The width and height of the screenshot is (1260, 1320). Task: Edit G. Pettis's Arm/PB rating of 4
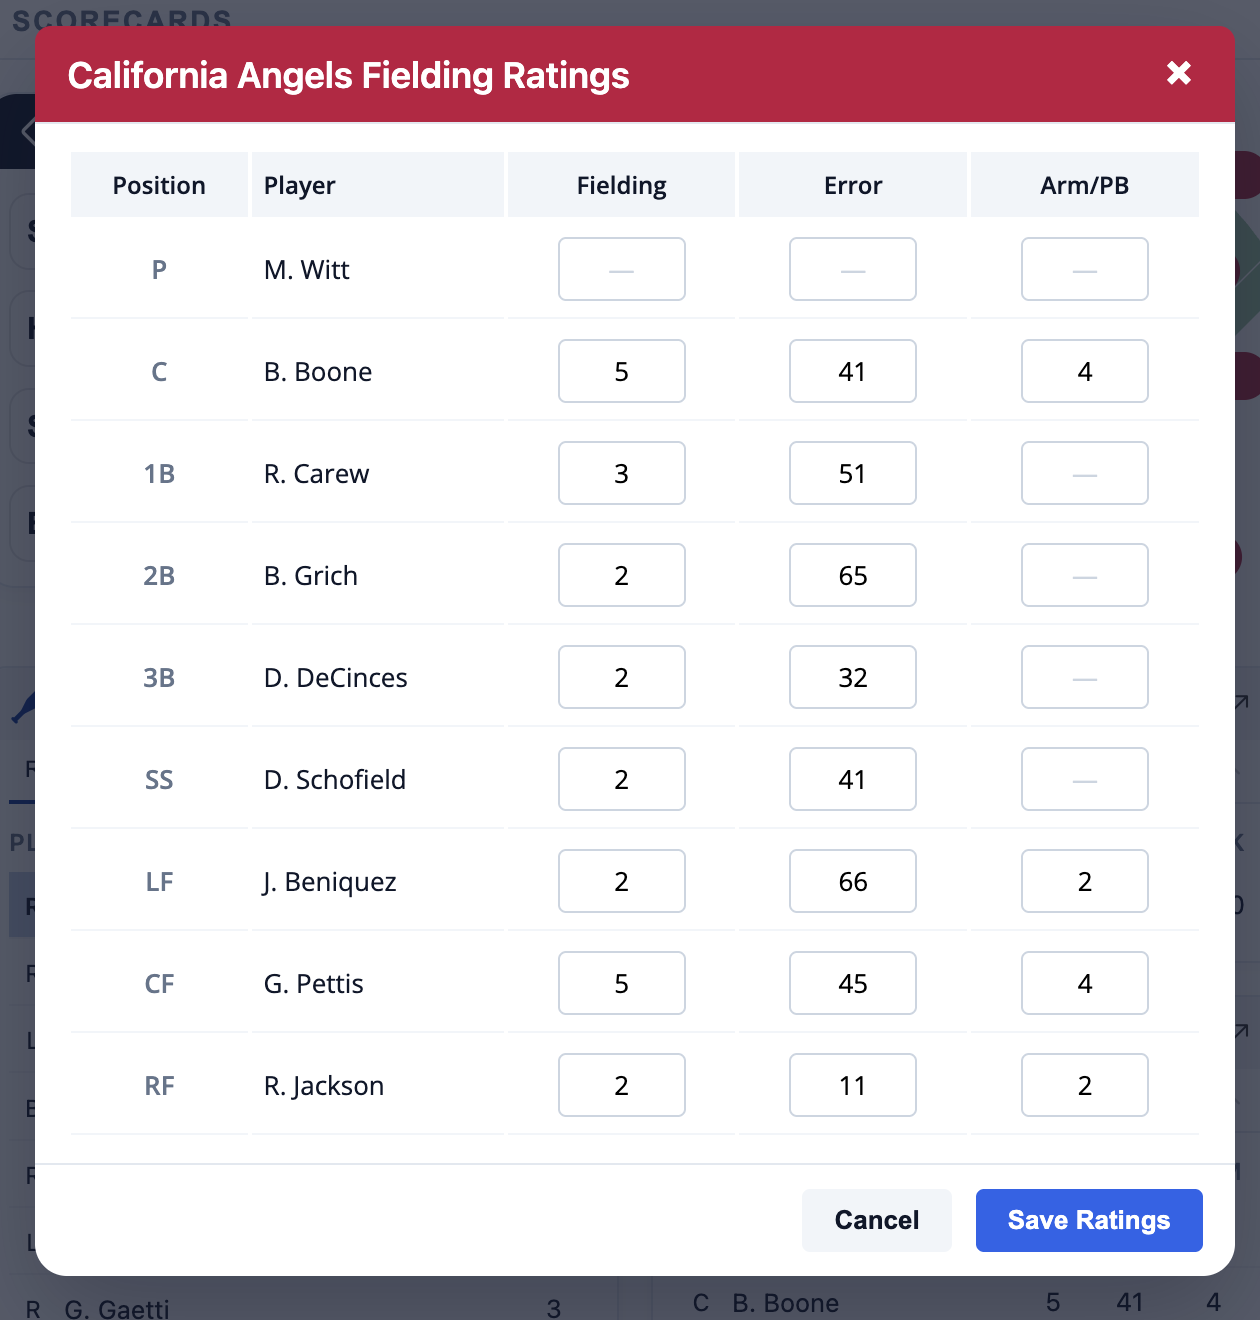click(1084, 983)
